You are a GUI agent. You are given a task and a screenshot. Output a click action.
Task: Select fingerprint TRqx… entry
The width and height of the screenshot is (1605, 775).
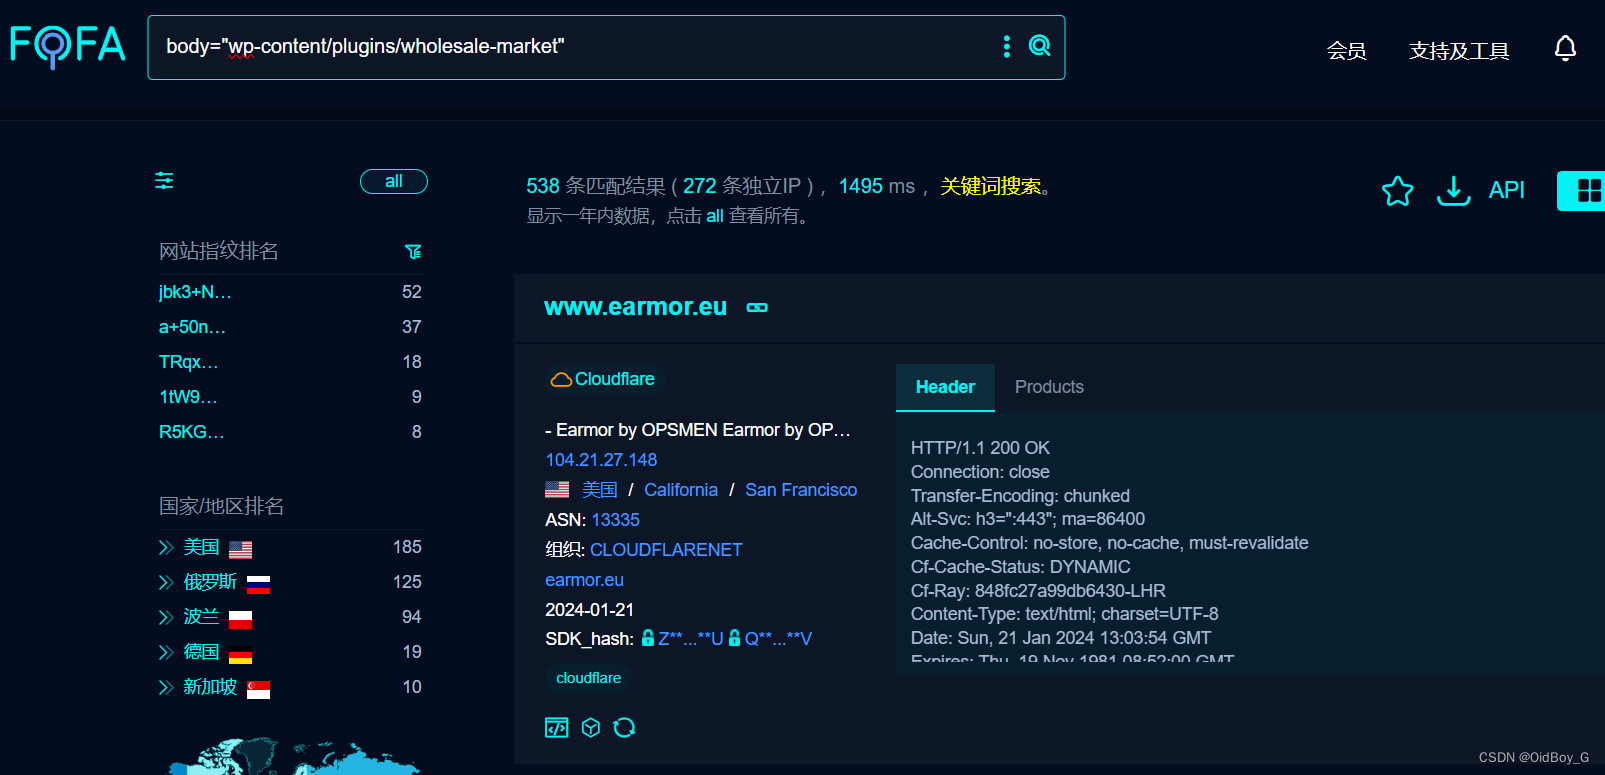188,362
